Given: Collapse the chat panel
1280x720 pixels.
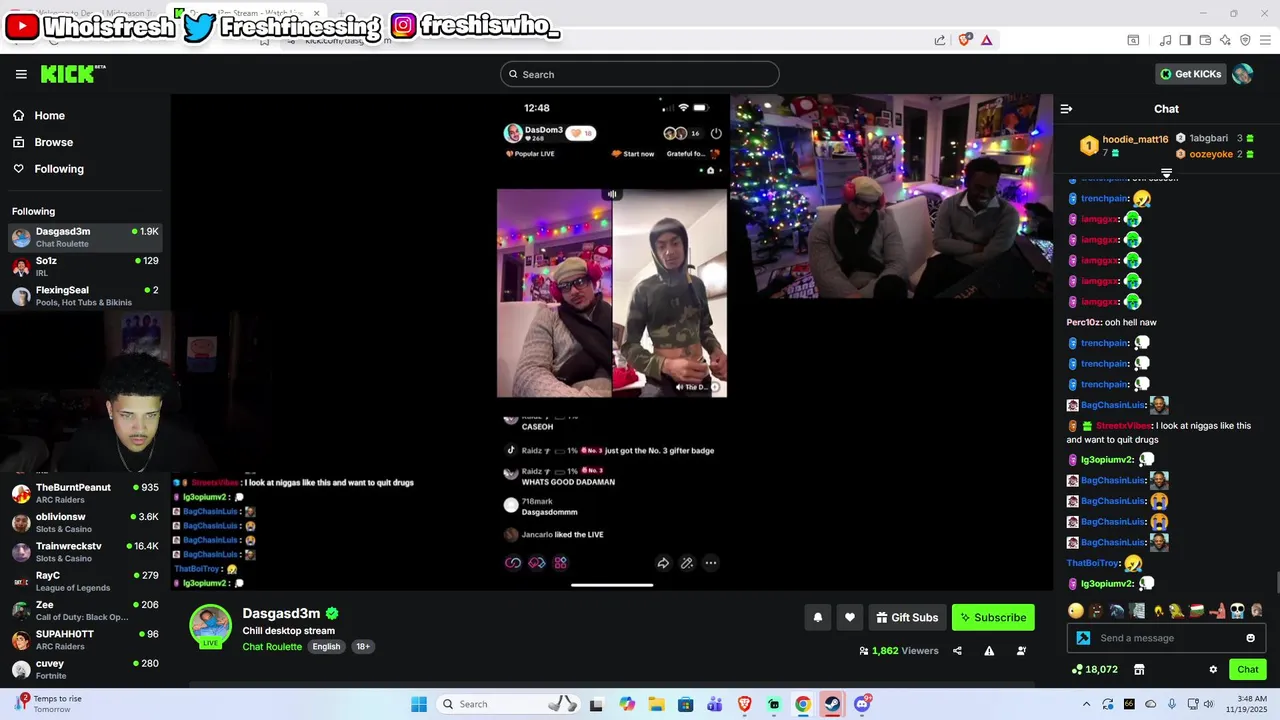Looking at the screenshot, I should 1066,109.
